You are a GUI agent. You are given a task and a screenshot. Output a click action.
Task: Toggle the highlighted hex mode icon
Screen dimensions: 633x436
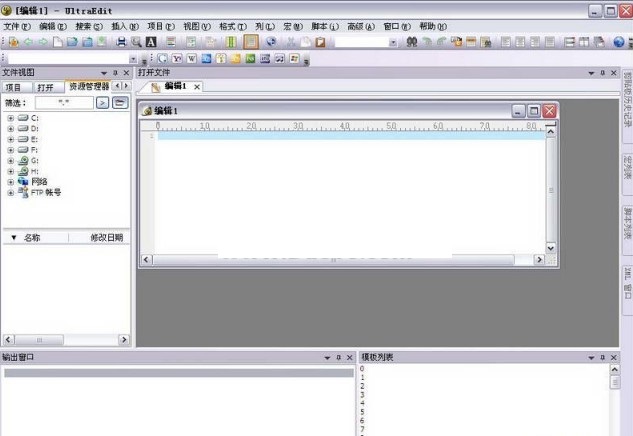[251, 42]
